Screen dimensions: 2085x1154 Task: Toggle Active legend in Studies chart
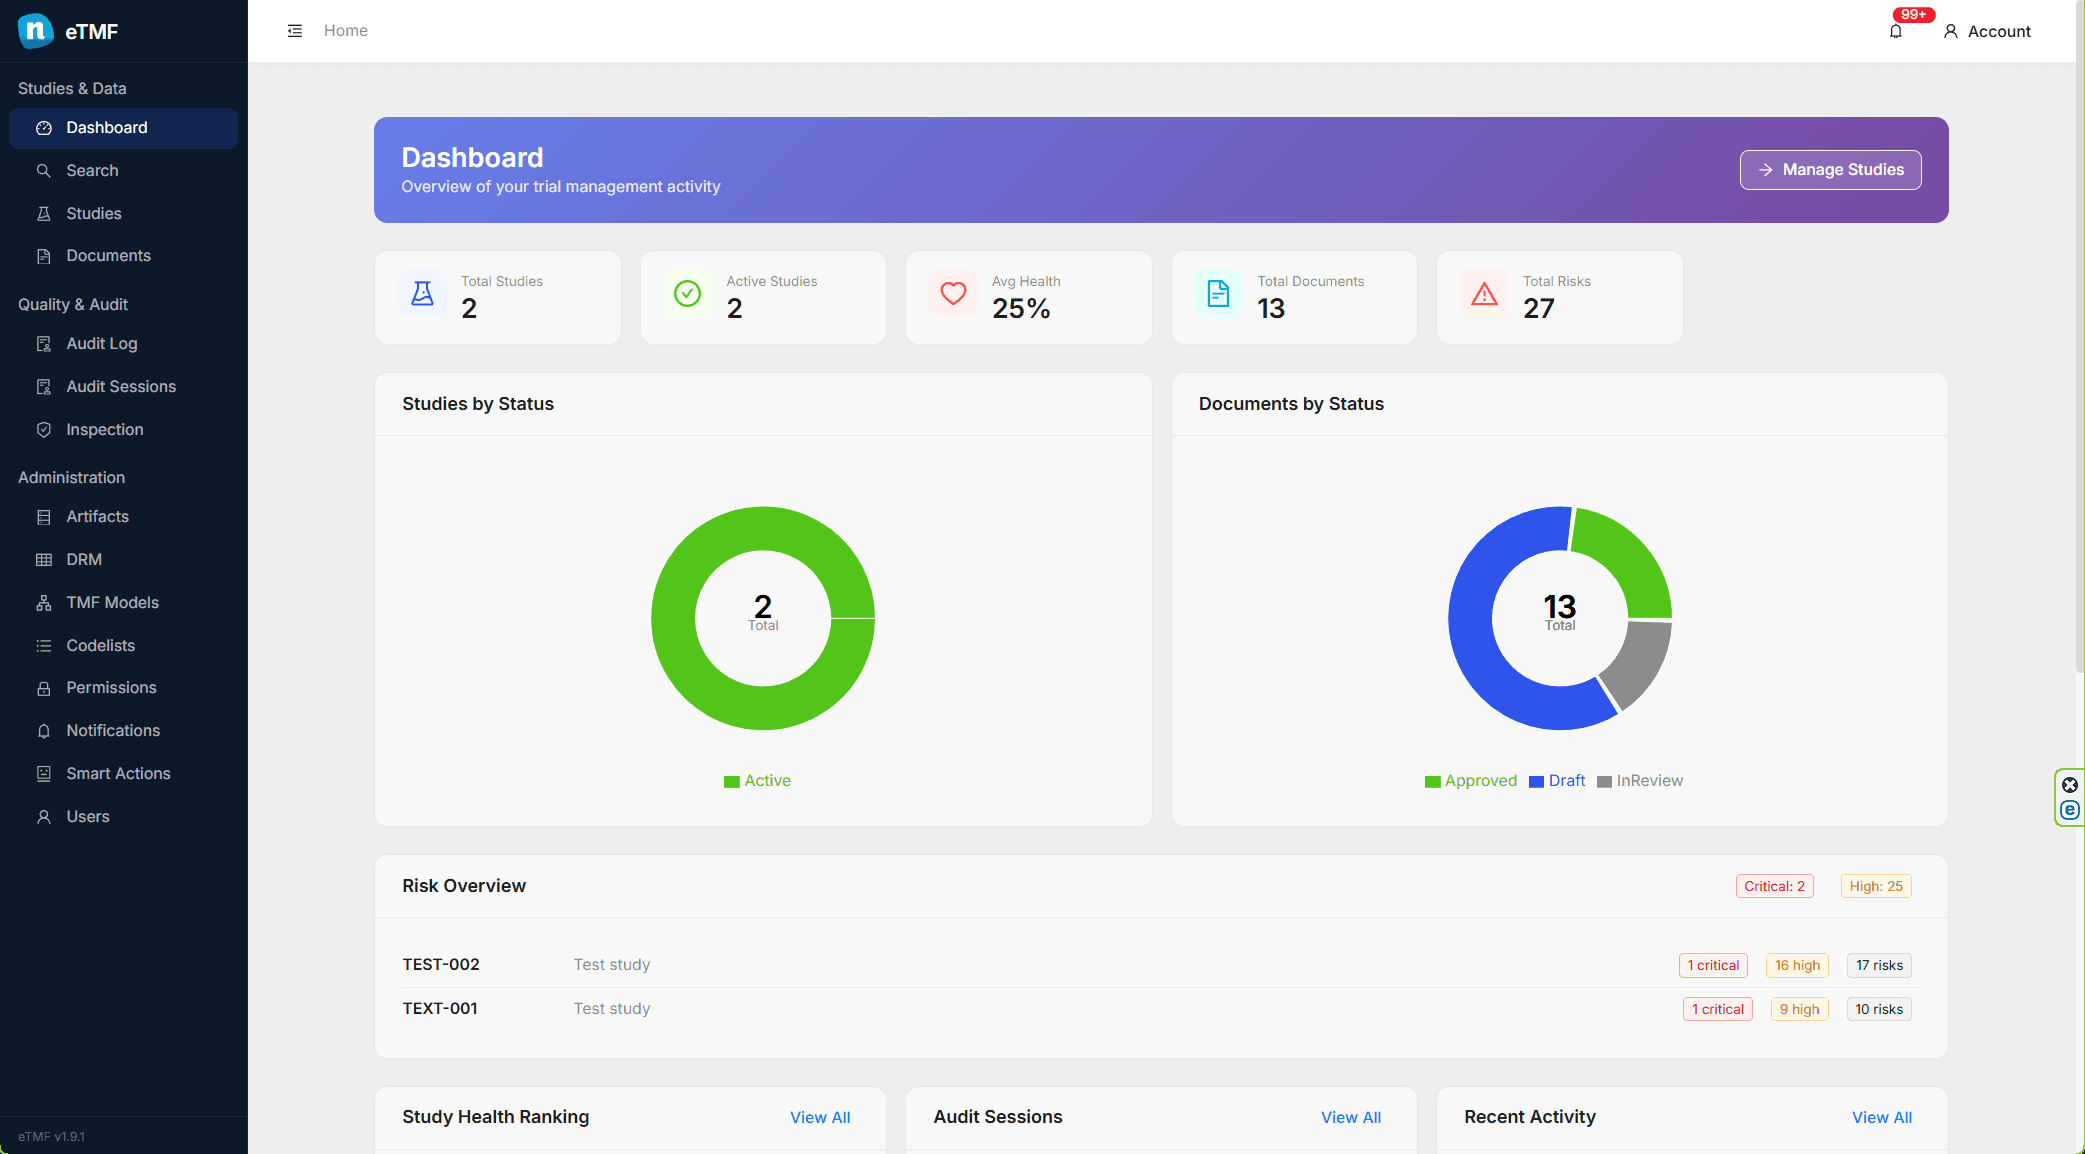(758, 781)
